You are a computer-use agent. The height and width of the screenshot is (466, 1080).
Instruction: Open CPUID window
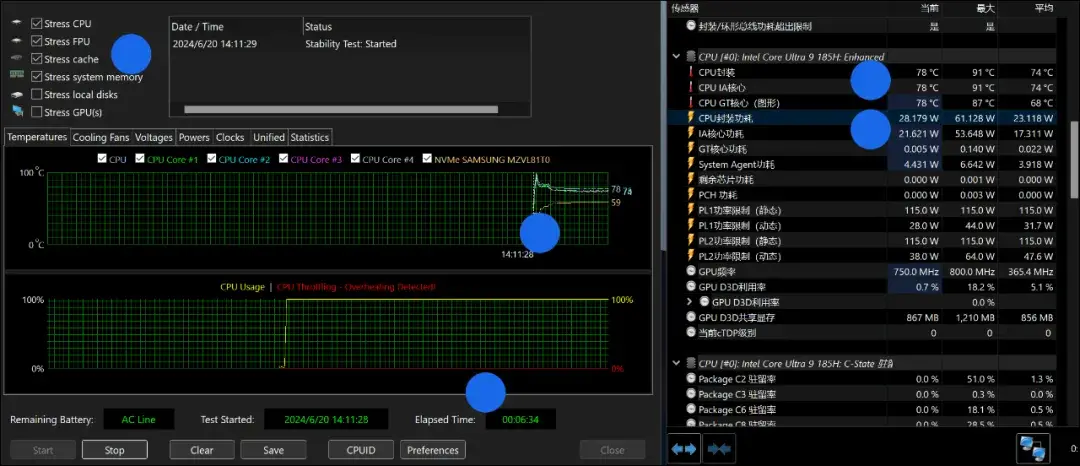click(361, 450)
